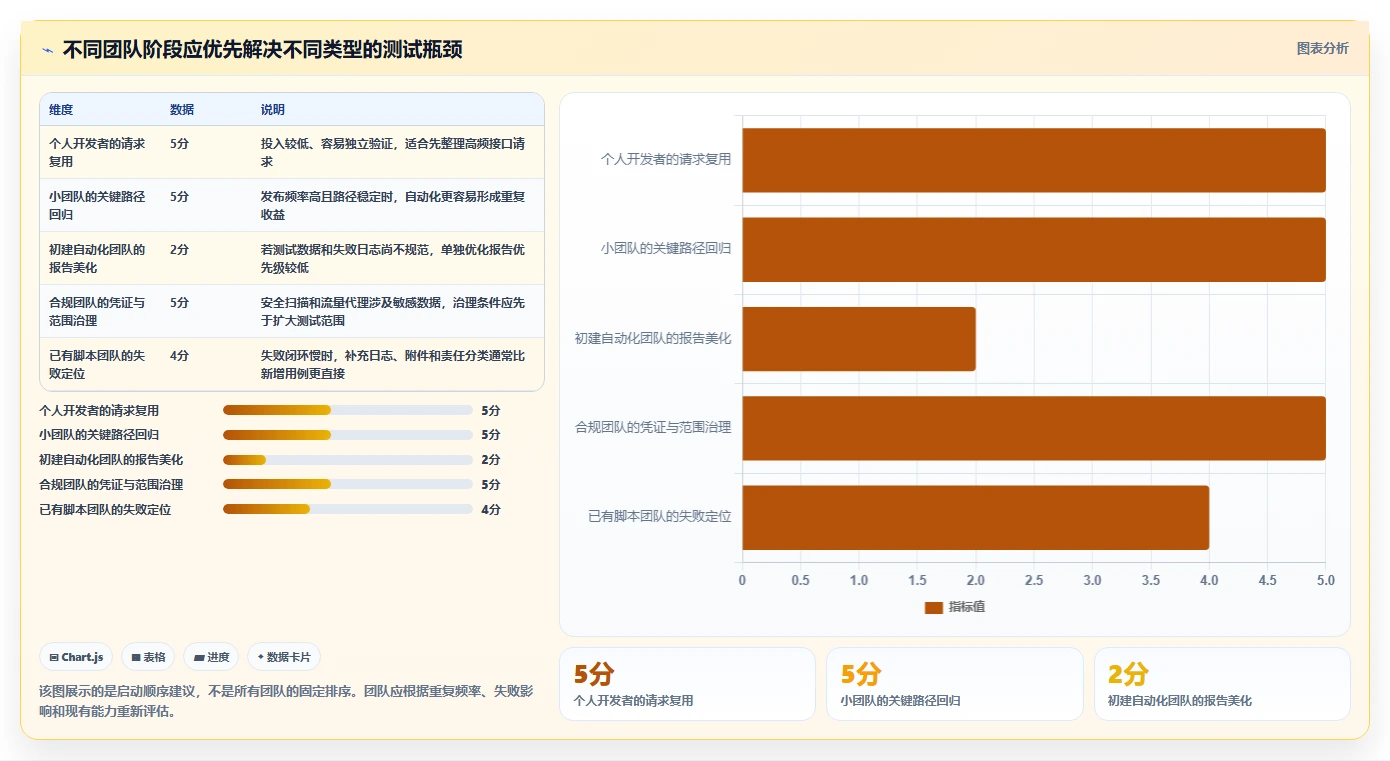
Task: Click the 小团队的关键路径回归 progress bar
Action: pos(347,435)
